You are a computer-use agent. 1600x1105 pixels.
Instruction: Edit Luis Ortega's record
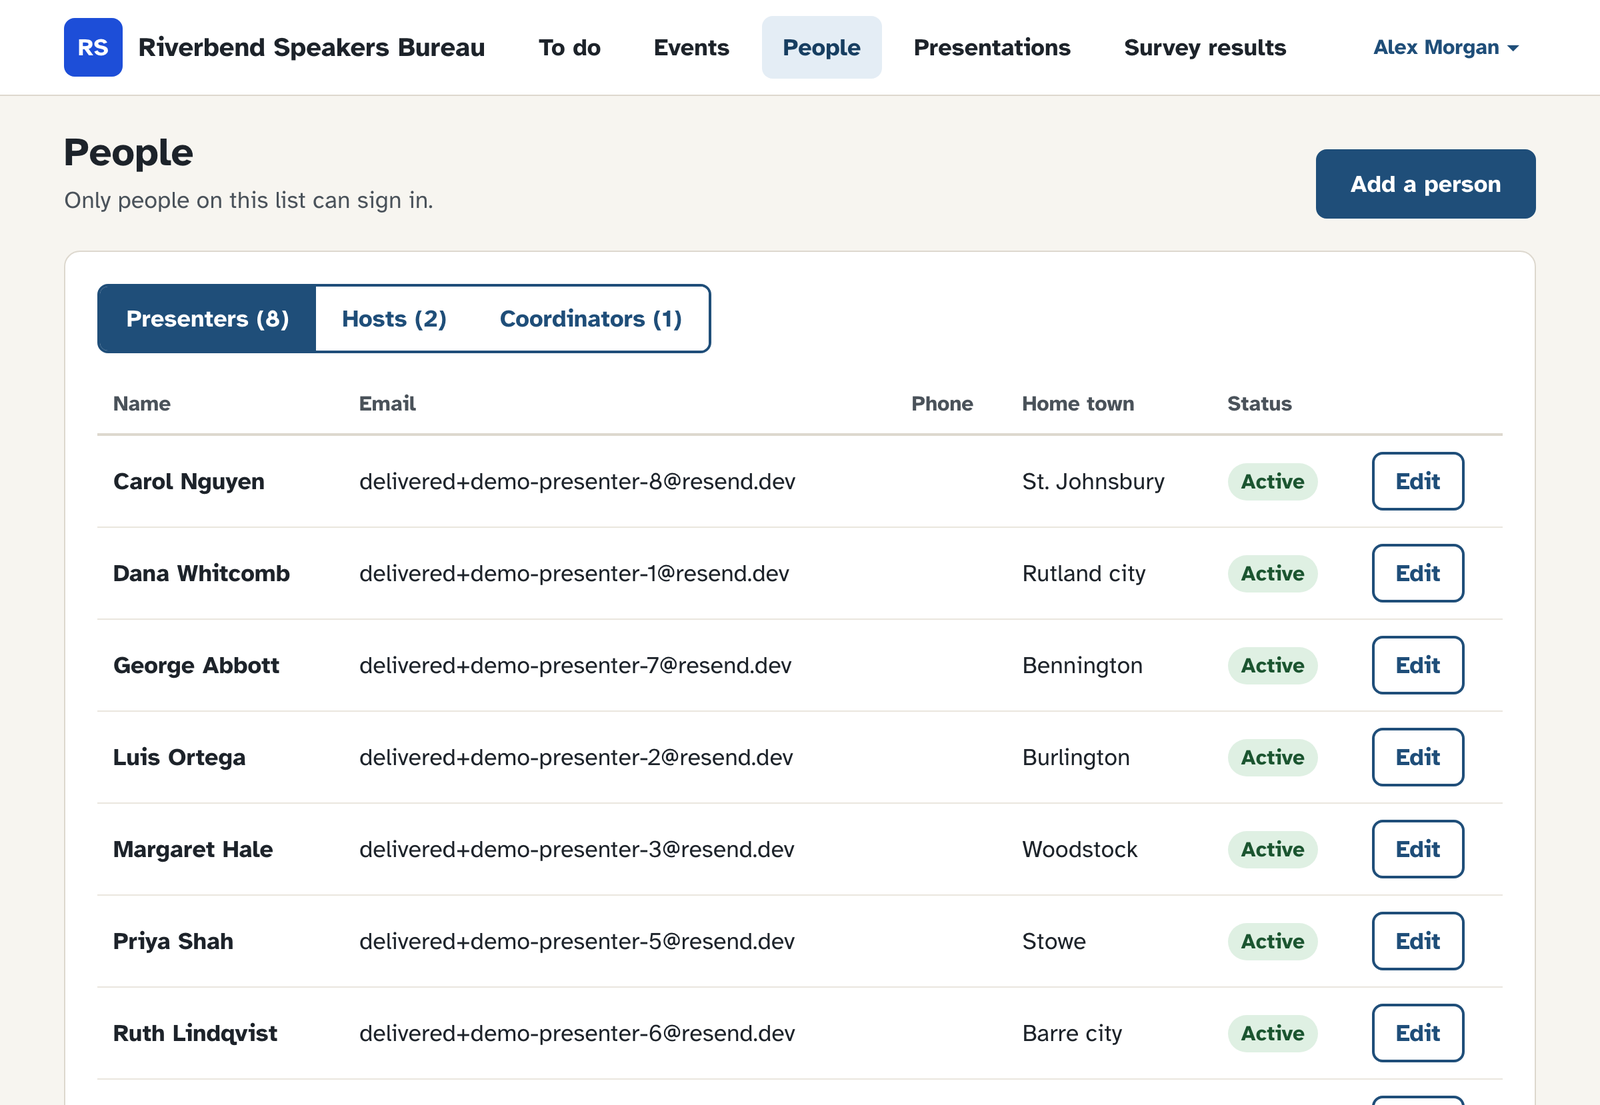1417,757
